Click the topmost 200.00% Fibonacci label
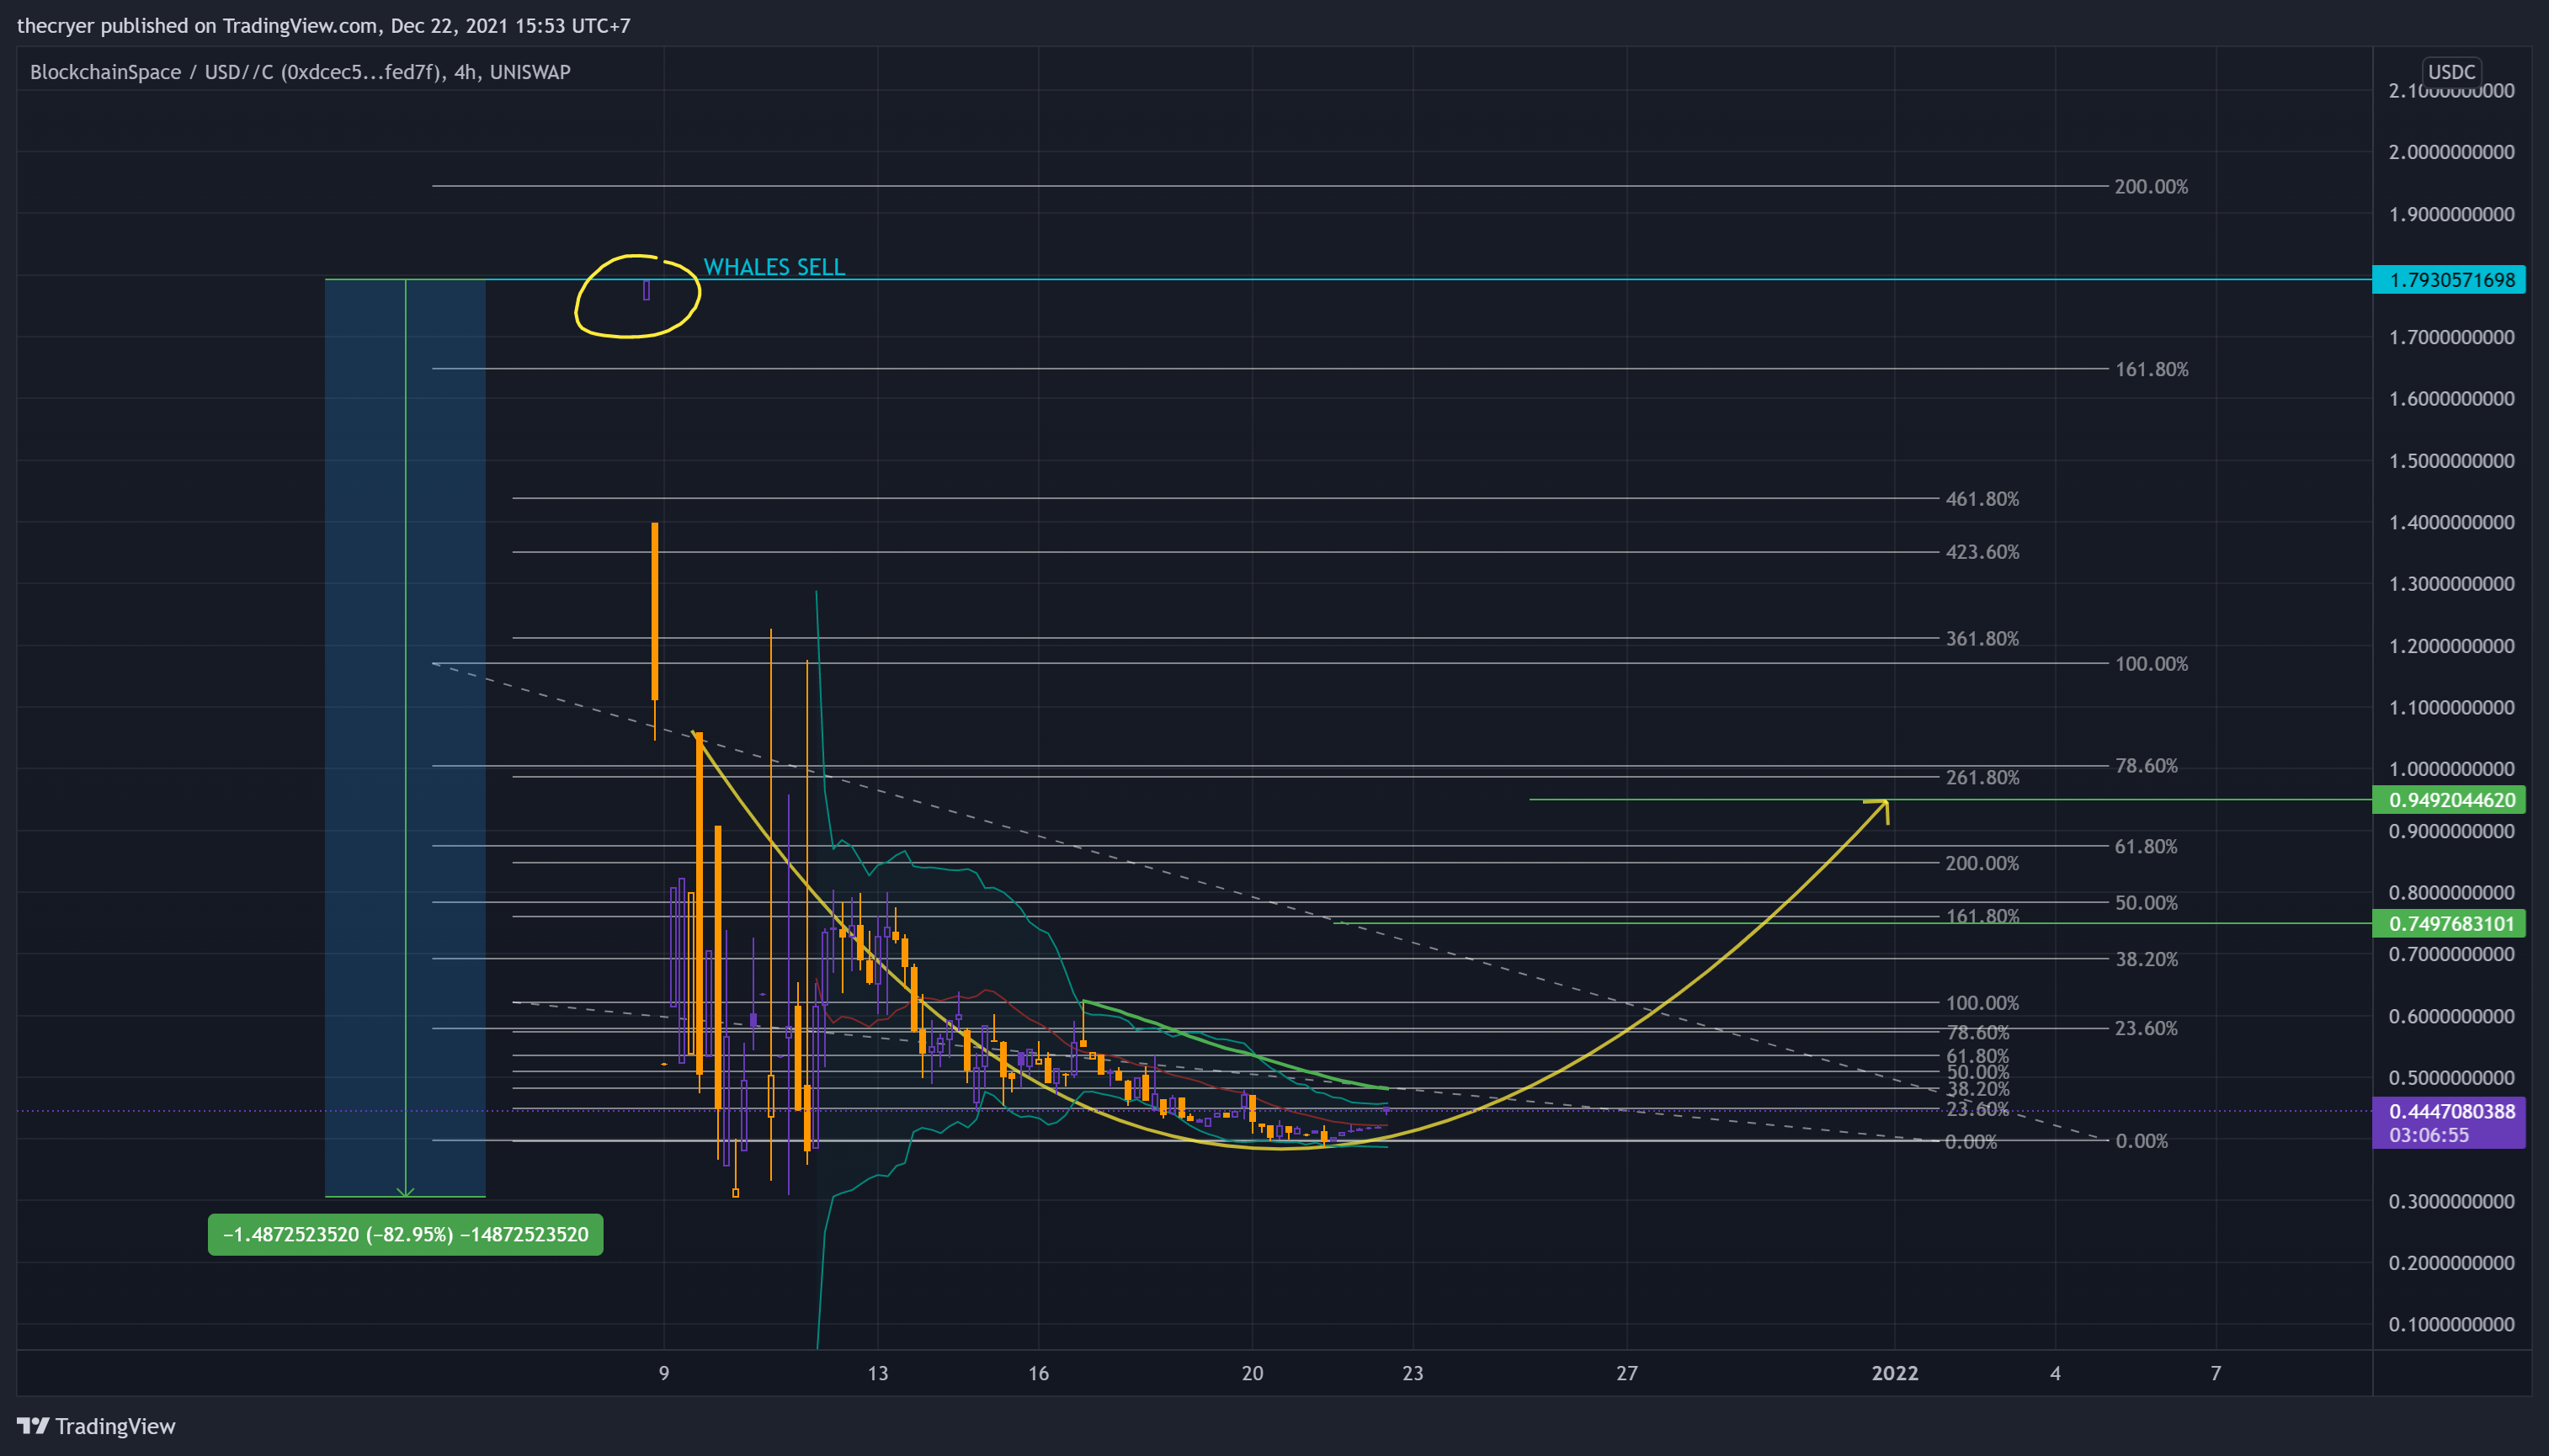This screenshot has height=1456, width=2549. tap(2151, 187)
